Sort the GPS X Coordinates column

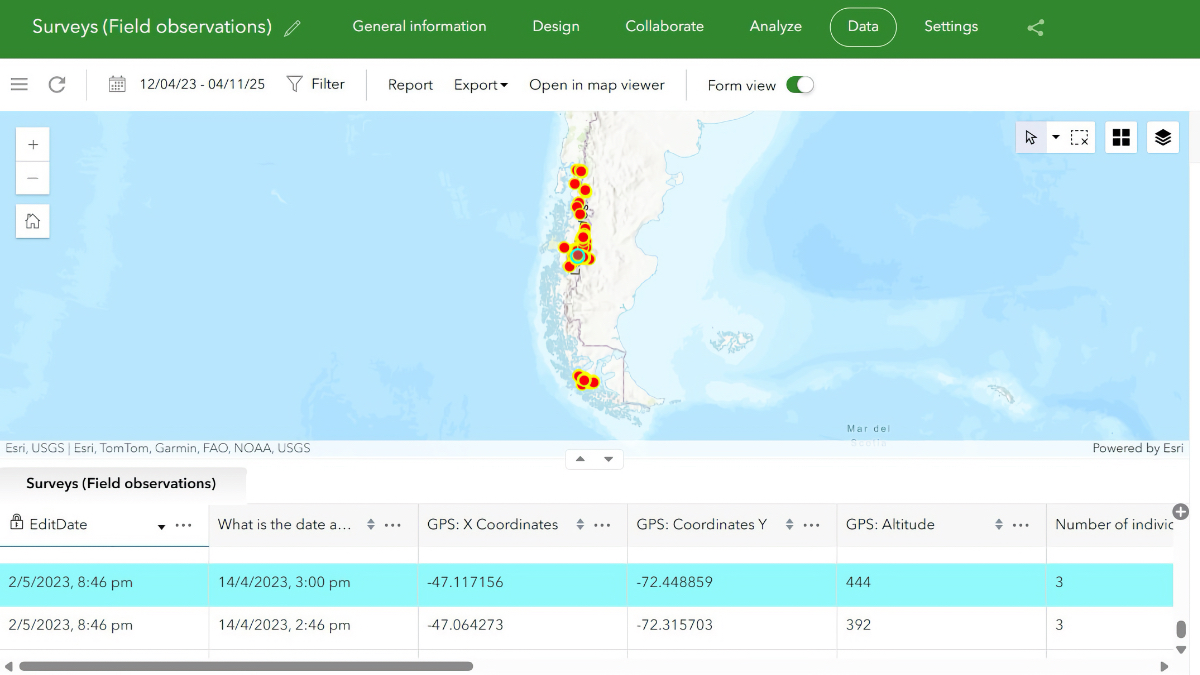pyautogui.click(x=580, y=525)
